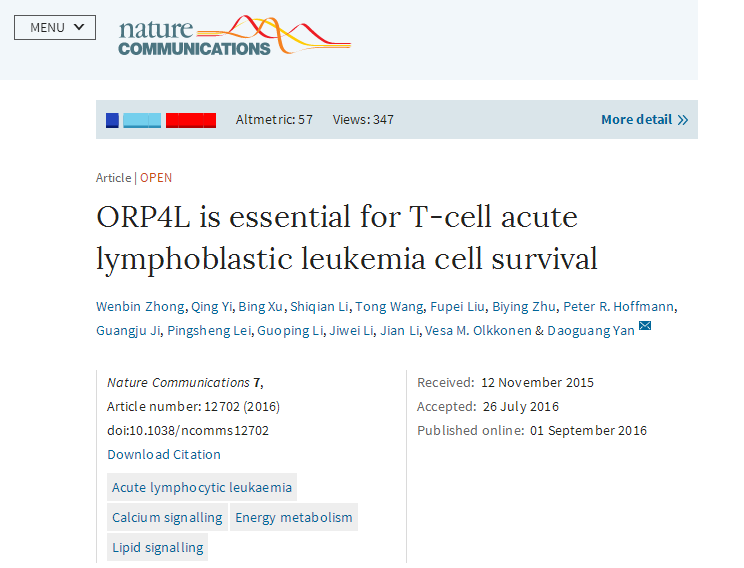Click the dark blue Altmetric swatch

pyautogui.click(x=112, y=120)
